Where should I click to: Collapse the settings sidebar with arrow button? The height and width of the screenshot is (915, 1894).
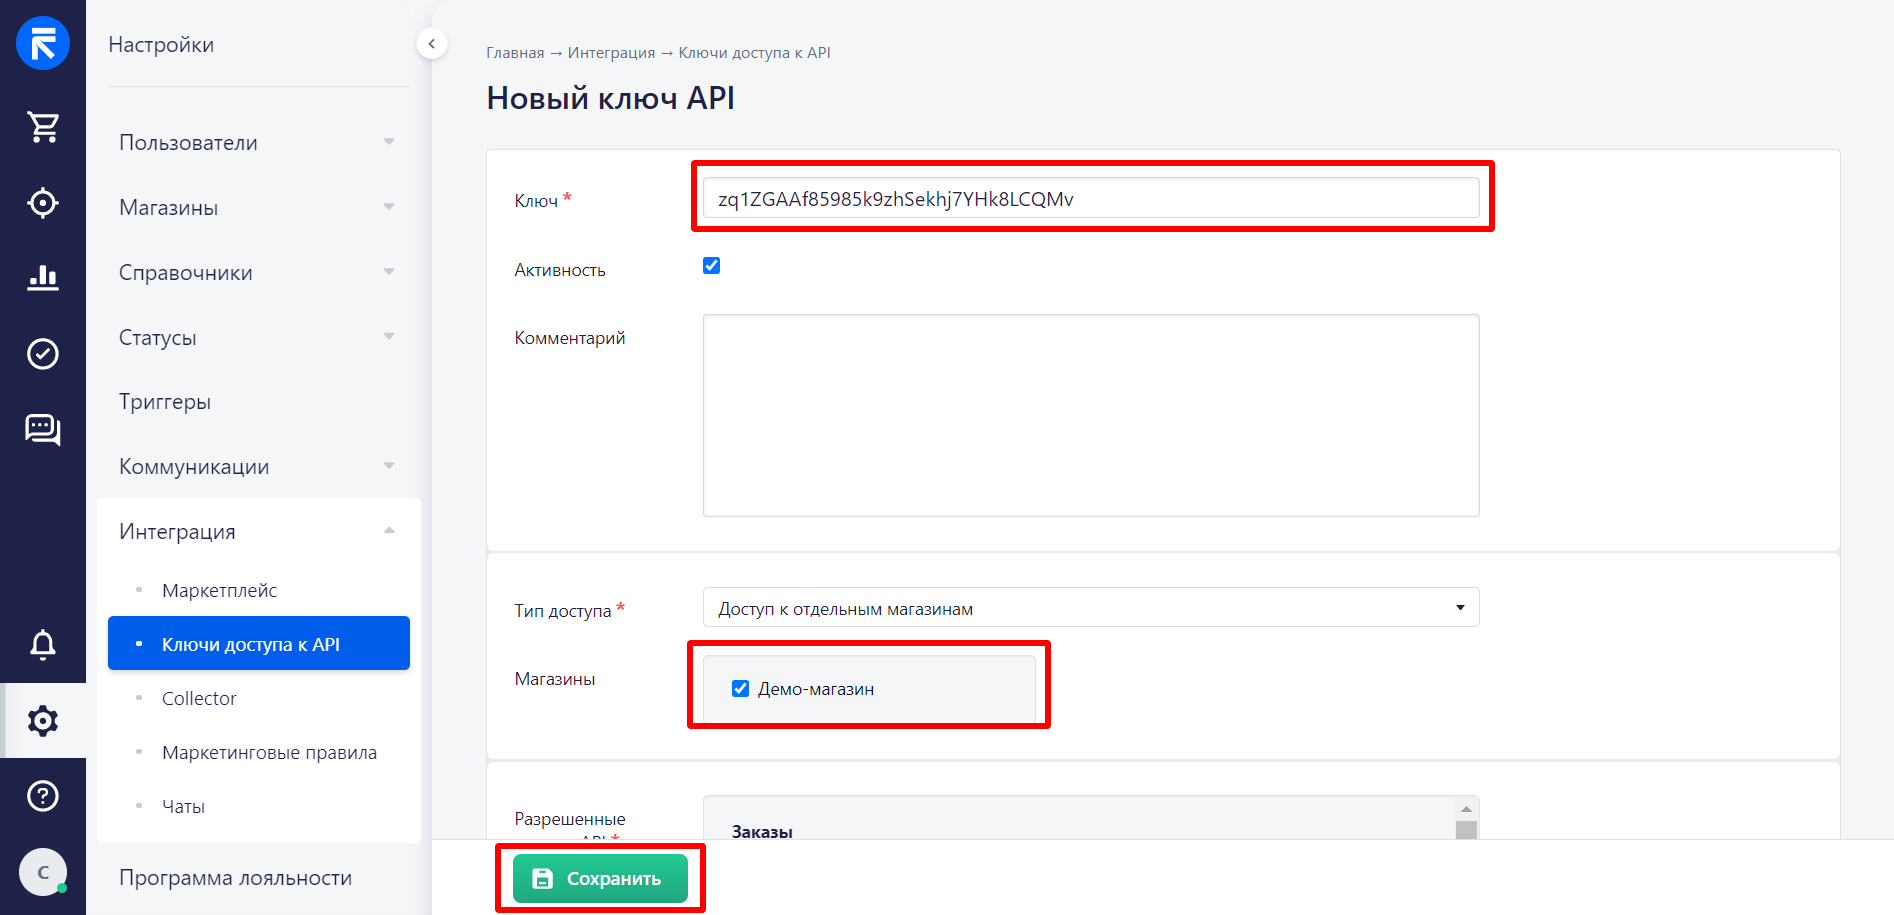[431, 44]
